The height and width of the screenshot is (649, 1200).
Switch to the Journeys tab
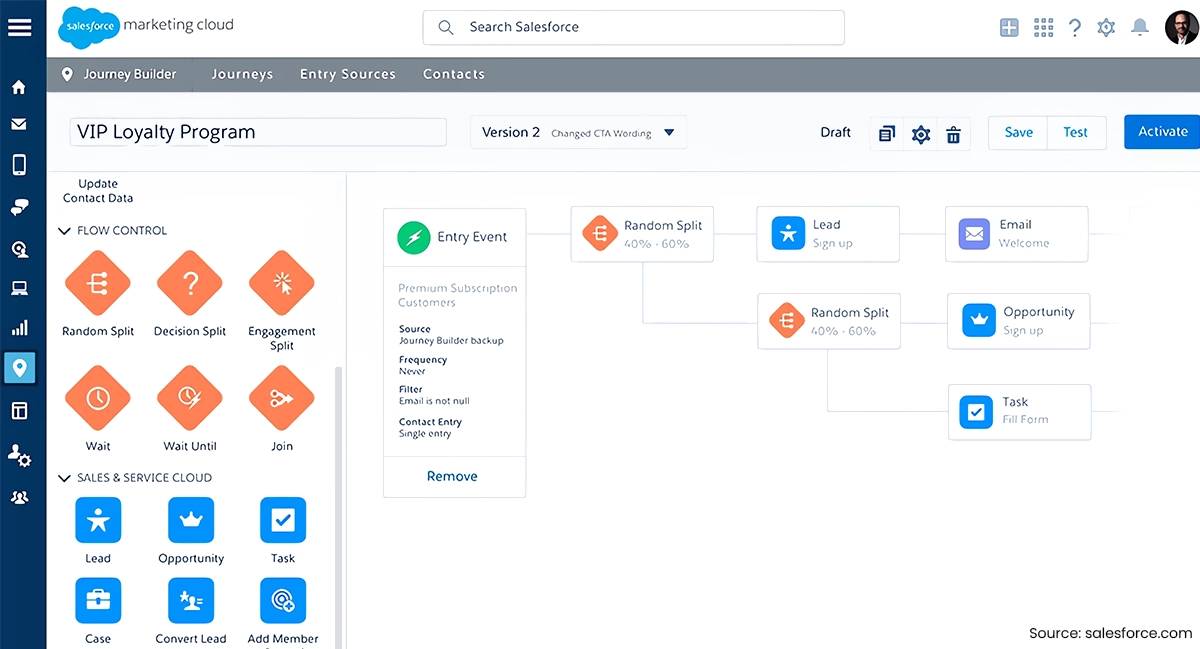pyautogui.click(x=242, y=75)
